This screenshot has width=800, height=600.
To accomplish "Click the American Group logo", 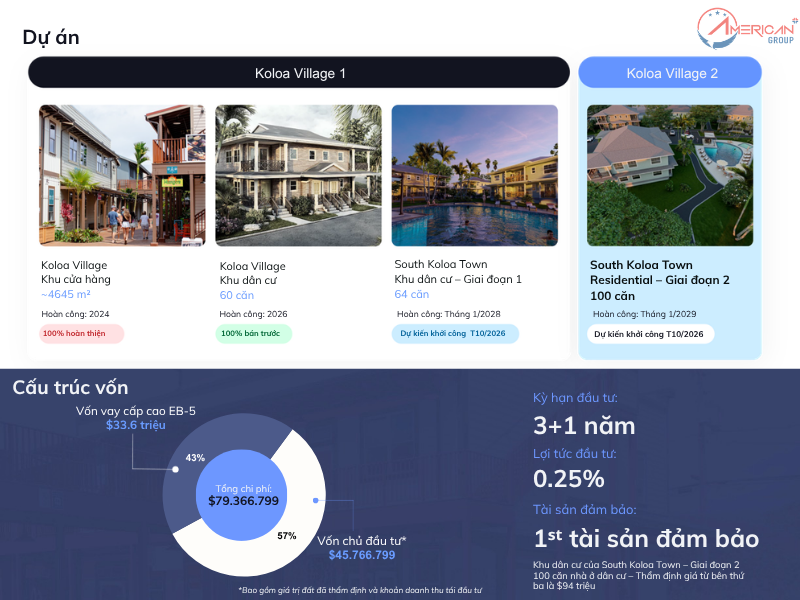I will pos(746,29).
